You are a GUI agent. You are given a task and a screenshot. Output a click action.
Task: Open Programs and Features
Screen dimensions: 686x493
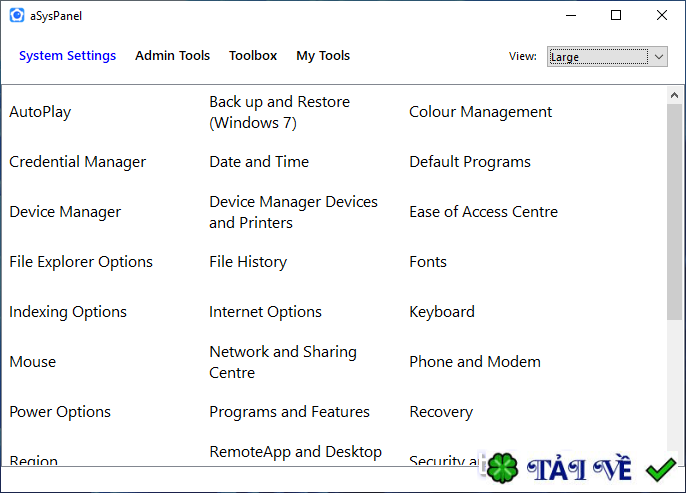click(289, 412)
